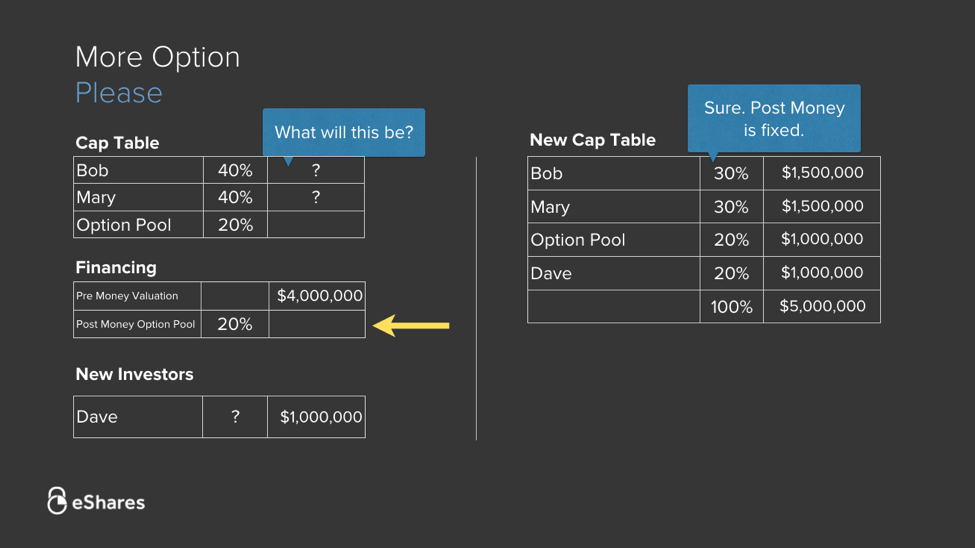This screenshot has width=975, height=548.
Task: Click Option Pool $1,000,000 in New Cap Table
Action: click(x=822, y=239)
